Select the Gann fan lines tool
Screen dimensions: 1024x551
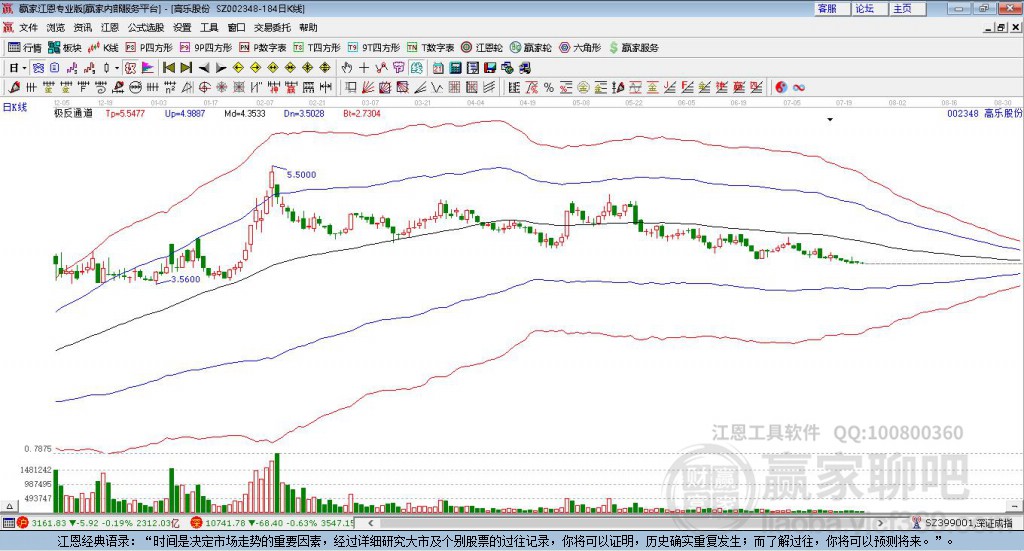pyautogui.click(x=369, y=87)
